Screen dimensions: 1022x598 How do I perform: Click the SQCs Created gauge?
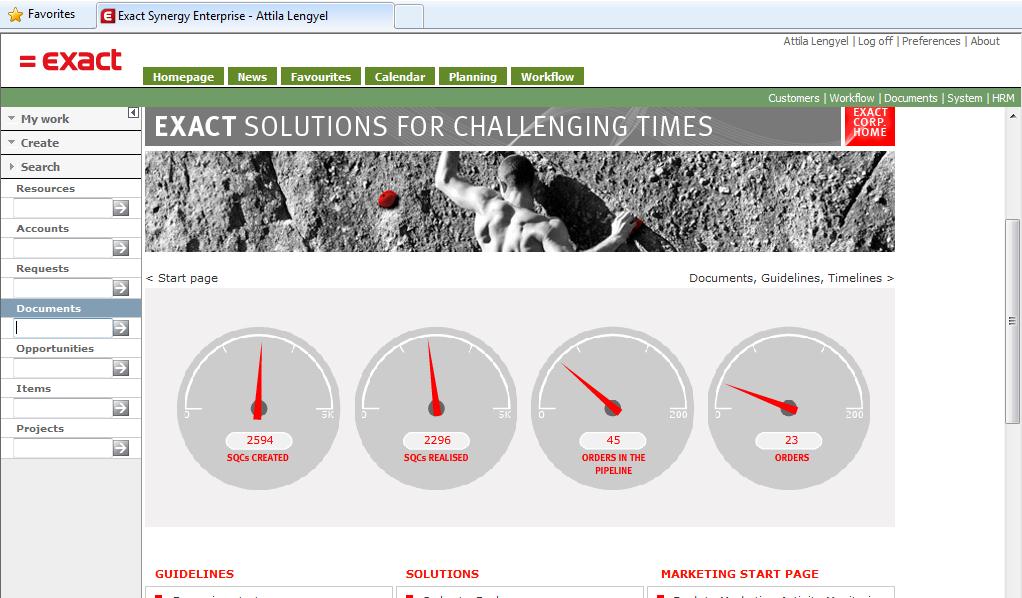tap(258, 408)
